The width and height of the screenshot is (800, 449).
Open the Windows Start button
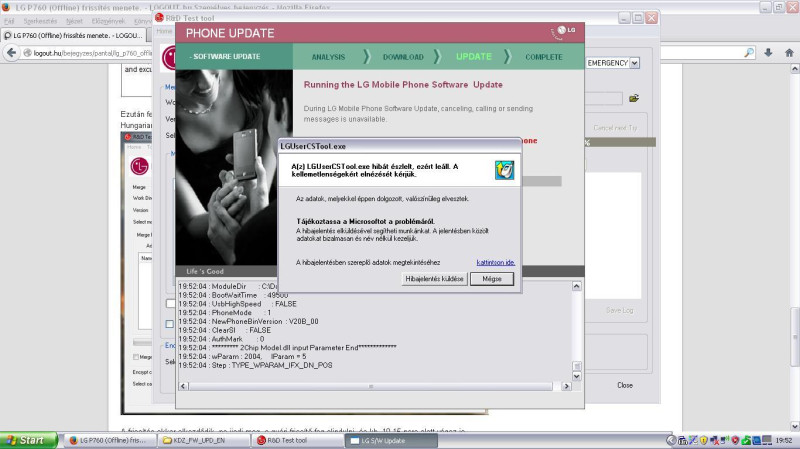(29, 440)
